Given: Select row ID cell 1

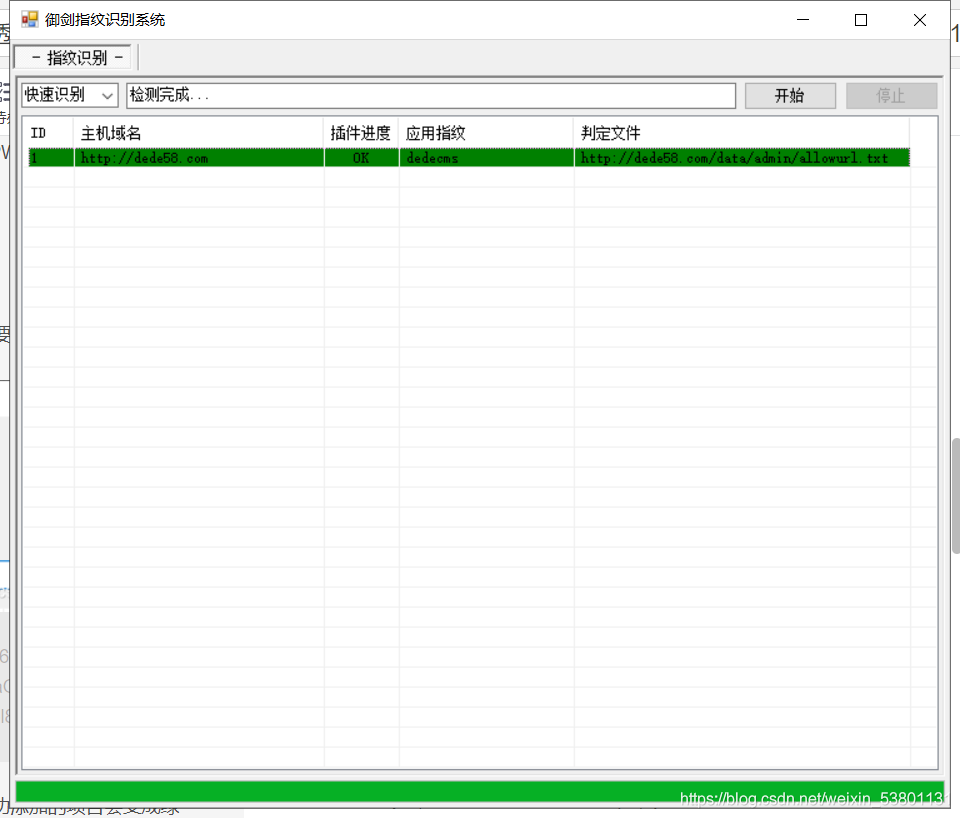Looking at the screenshot, I should pos(51,158).
